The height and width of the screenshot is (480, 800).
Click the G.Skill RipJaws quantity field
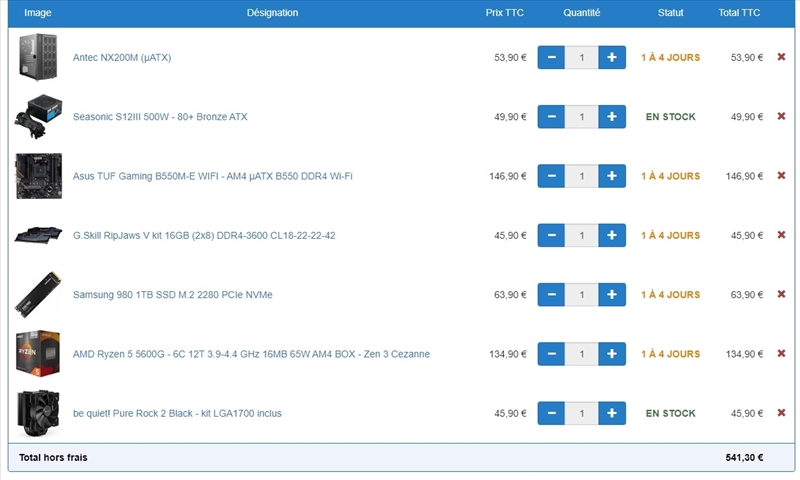point(582,235)
